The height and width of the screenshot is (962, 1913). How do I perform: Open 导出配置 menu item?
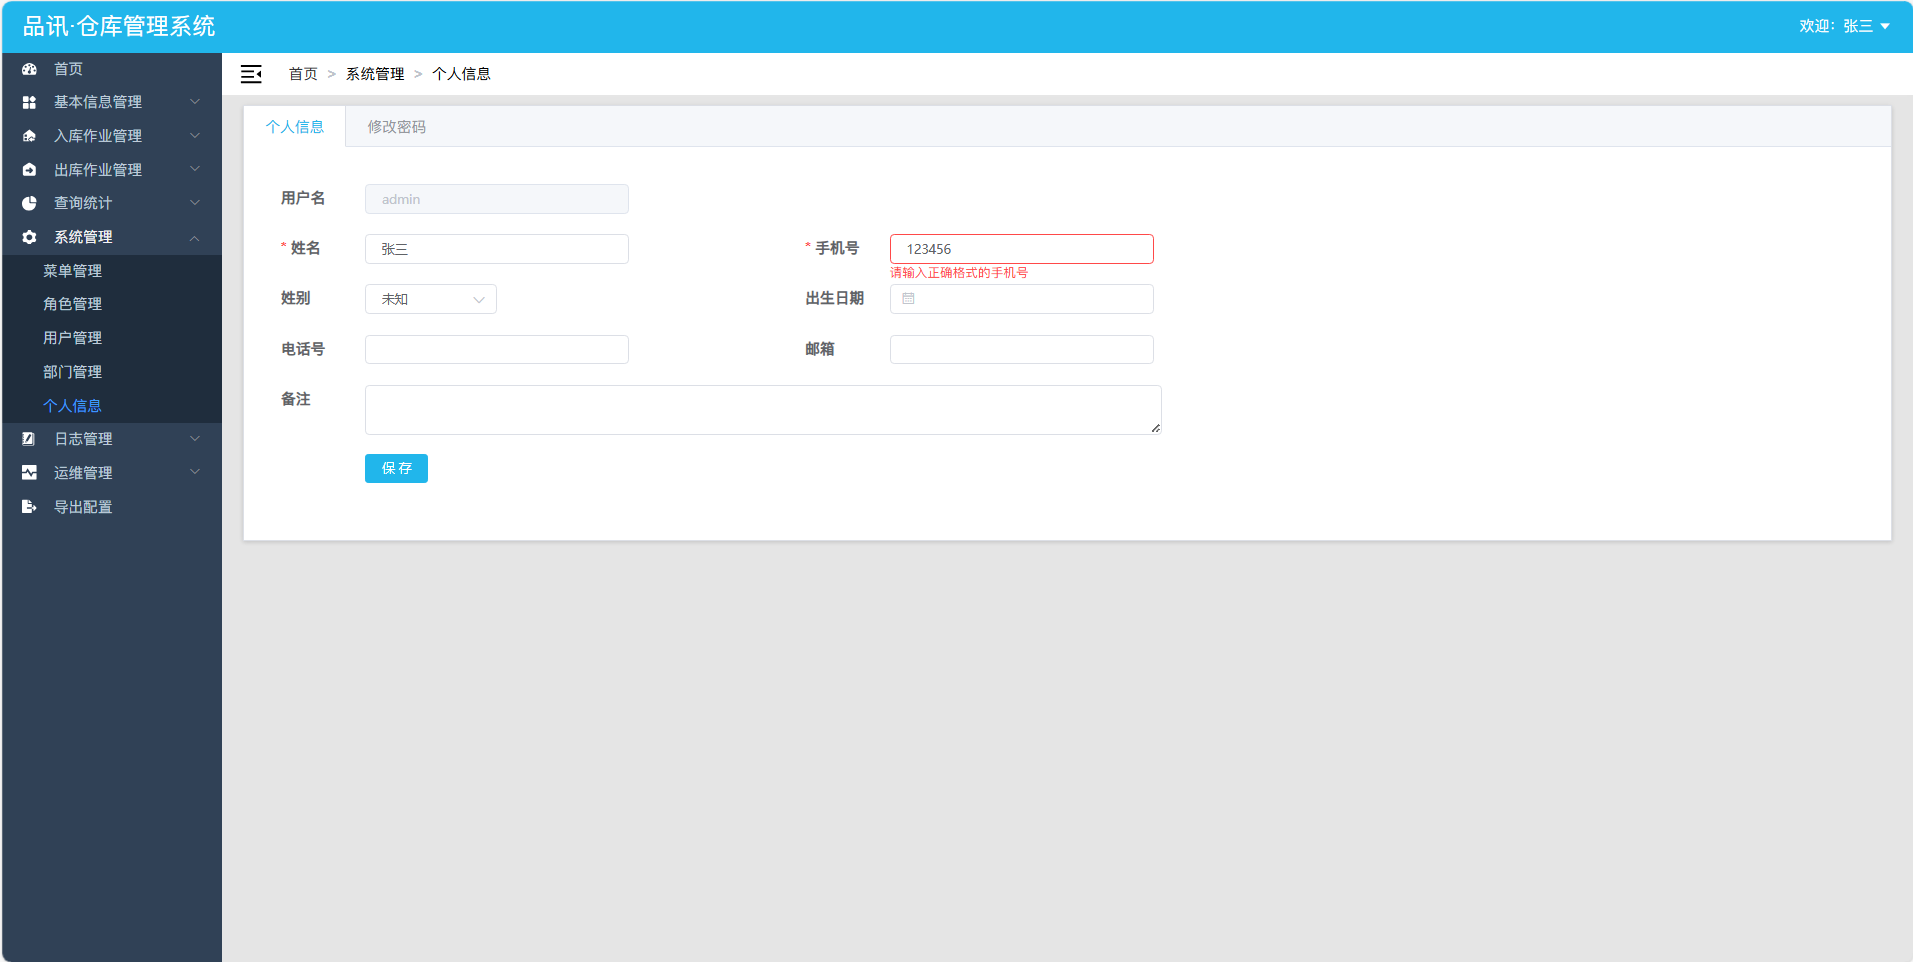pos(112,507)
